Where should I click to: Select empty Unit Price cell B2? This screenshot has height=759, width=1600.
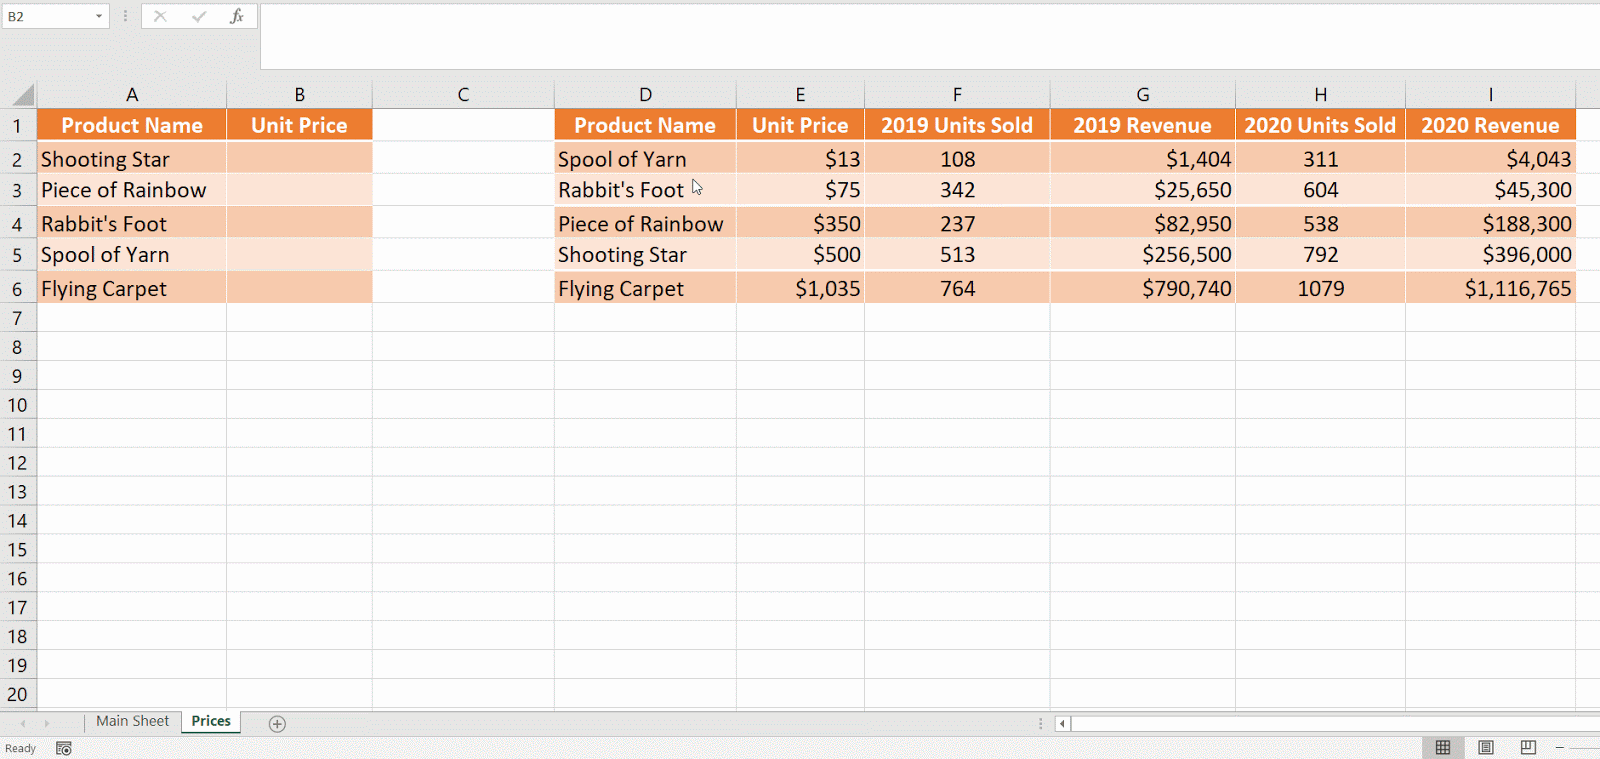[299, 158]
